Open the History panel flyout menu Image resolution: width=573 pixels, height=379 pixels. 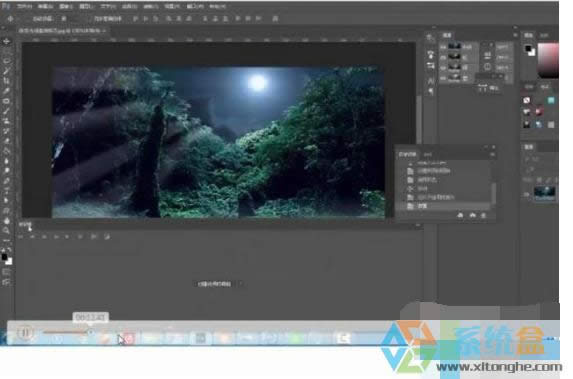point(515,35)
